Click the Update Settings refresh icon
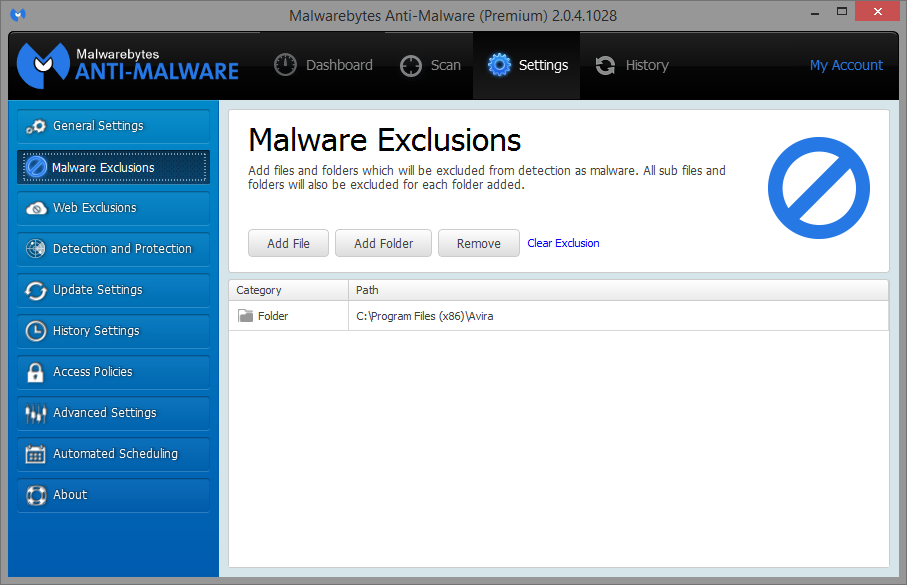The width and height of the screenshot is (907, 585). 36,290
